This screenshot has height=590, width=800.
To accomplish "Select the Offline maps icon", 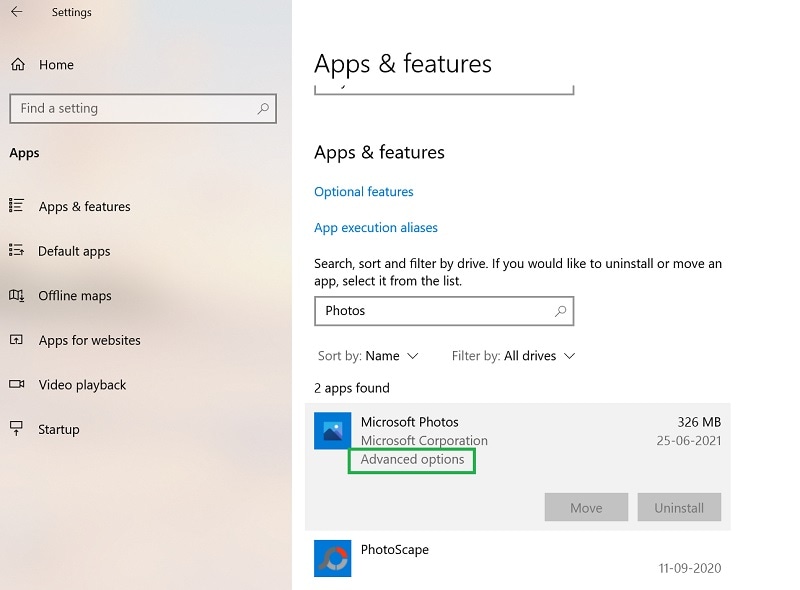I will point(16,295).
